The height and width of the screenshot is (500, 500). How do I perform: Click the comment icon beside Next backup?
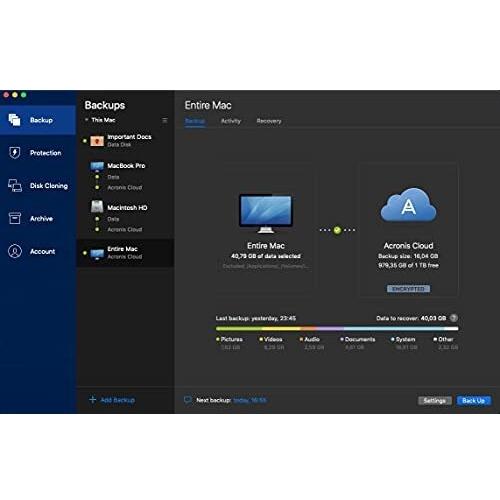[188, 400]
